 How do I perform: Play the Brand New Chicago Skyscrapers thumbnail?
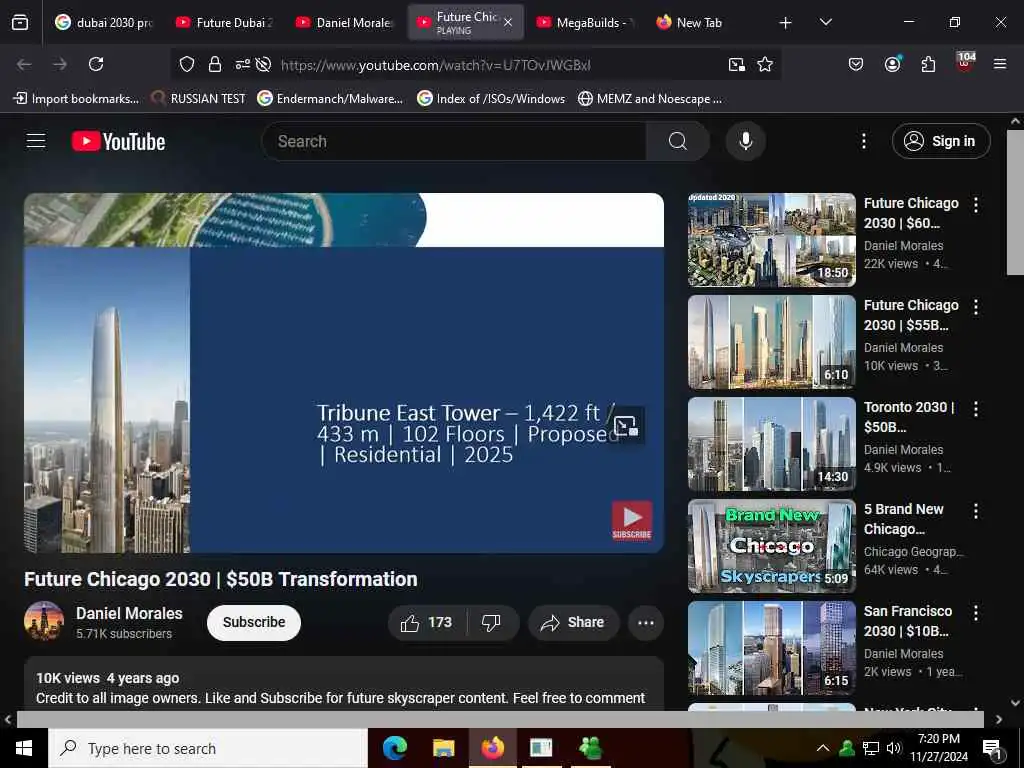click(x=771, y=546)
